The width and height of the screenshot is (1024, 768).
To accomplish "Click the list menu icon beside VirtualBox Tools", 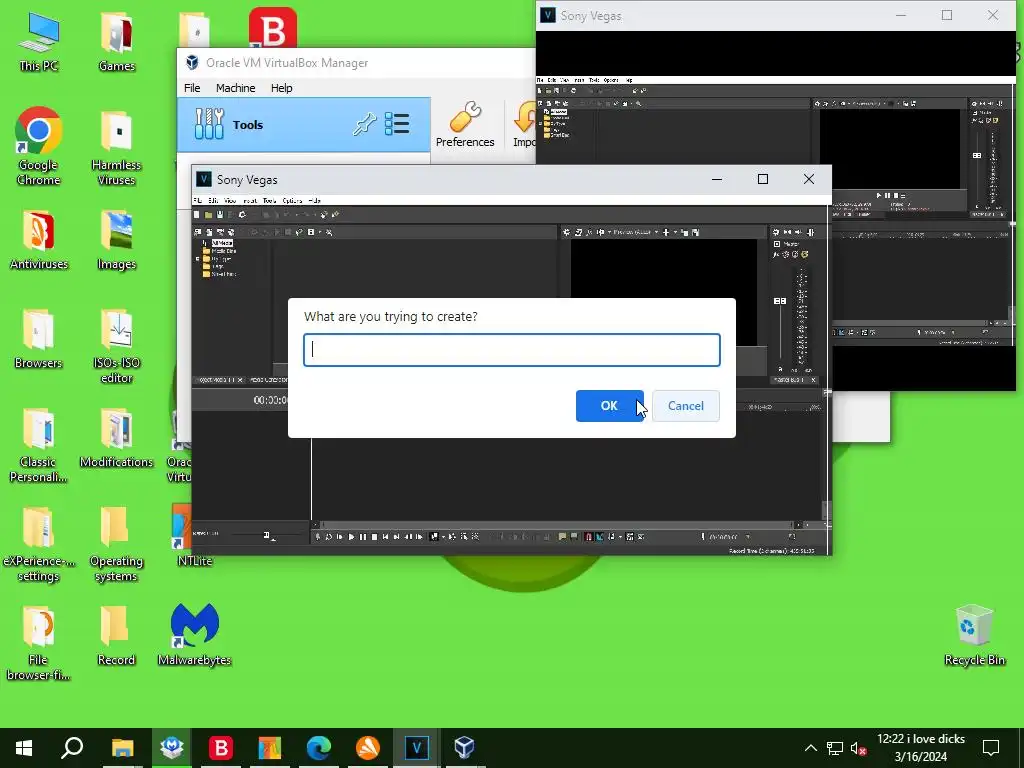I will click(x=396, y=123).
